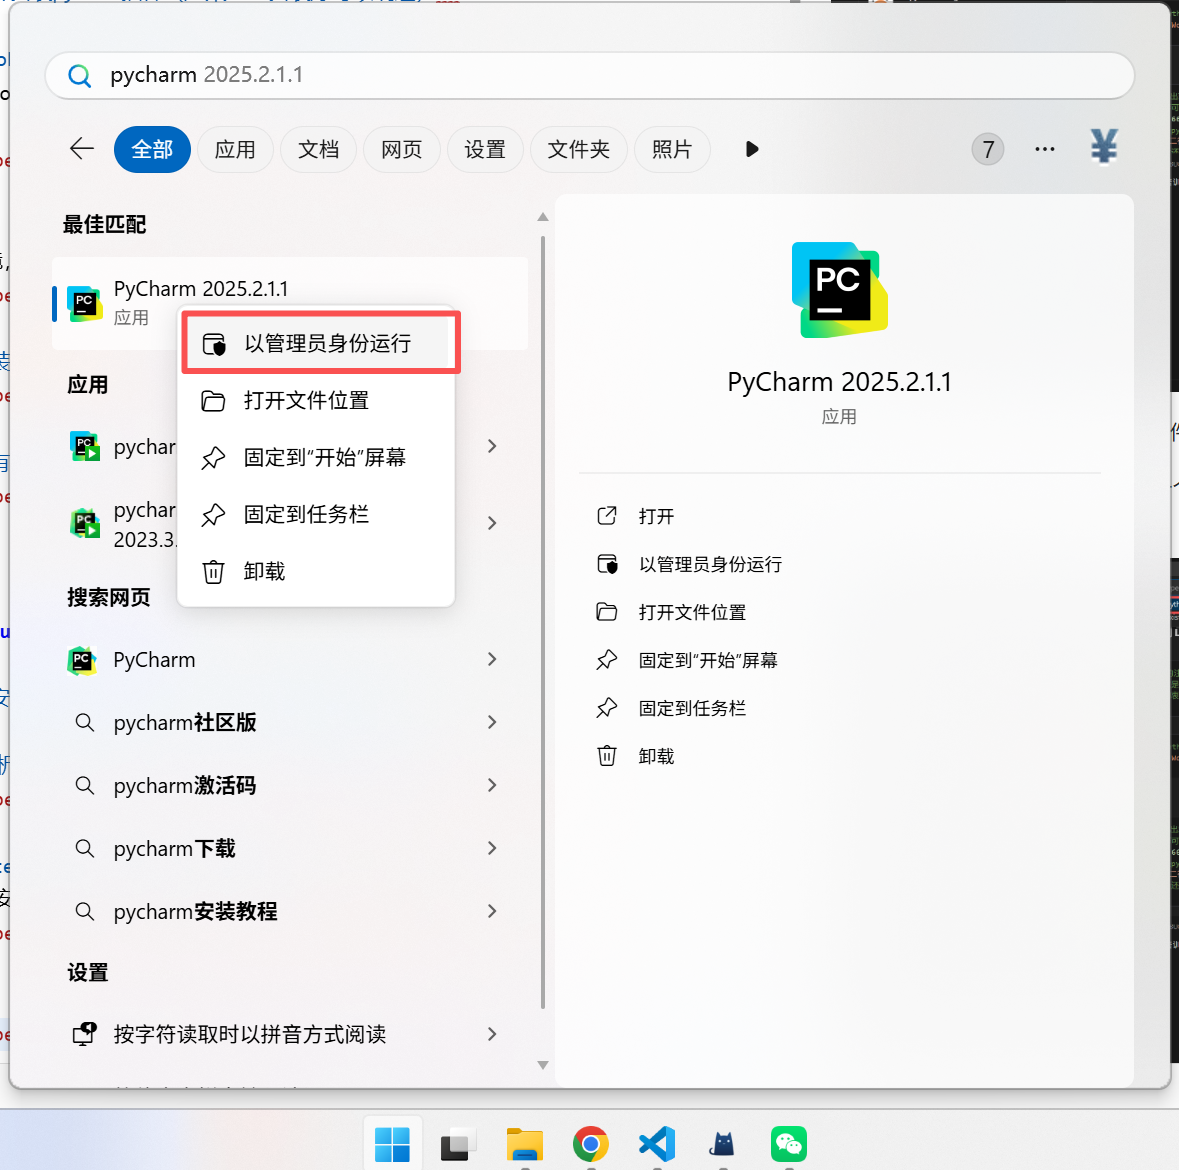Click the back arrow in search panel
The image size is (1179, 1170).
pyautogui.click(x=82, y=149)
